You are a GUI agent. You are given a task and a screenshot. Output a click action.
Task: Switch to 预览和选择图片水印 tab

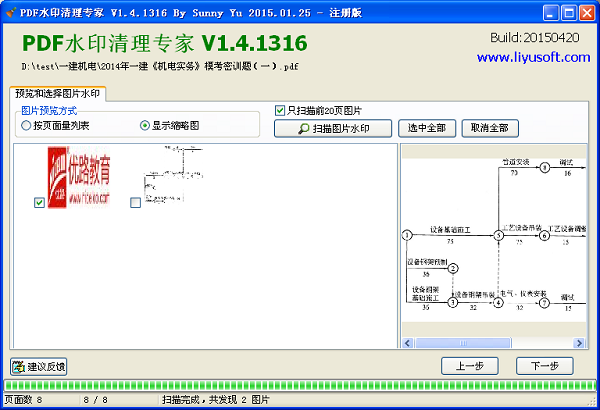(x=60, y=93)
